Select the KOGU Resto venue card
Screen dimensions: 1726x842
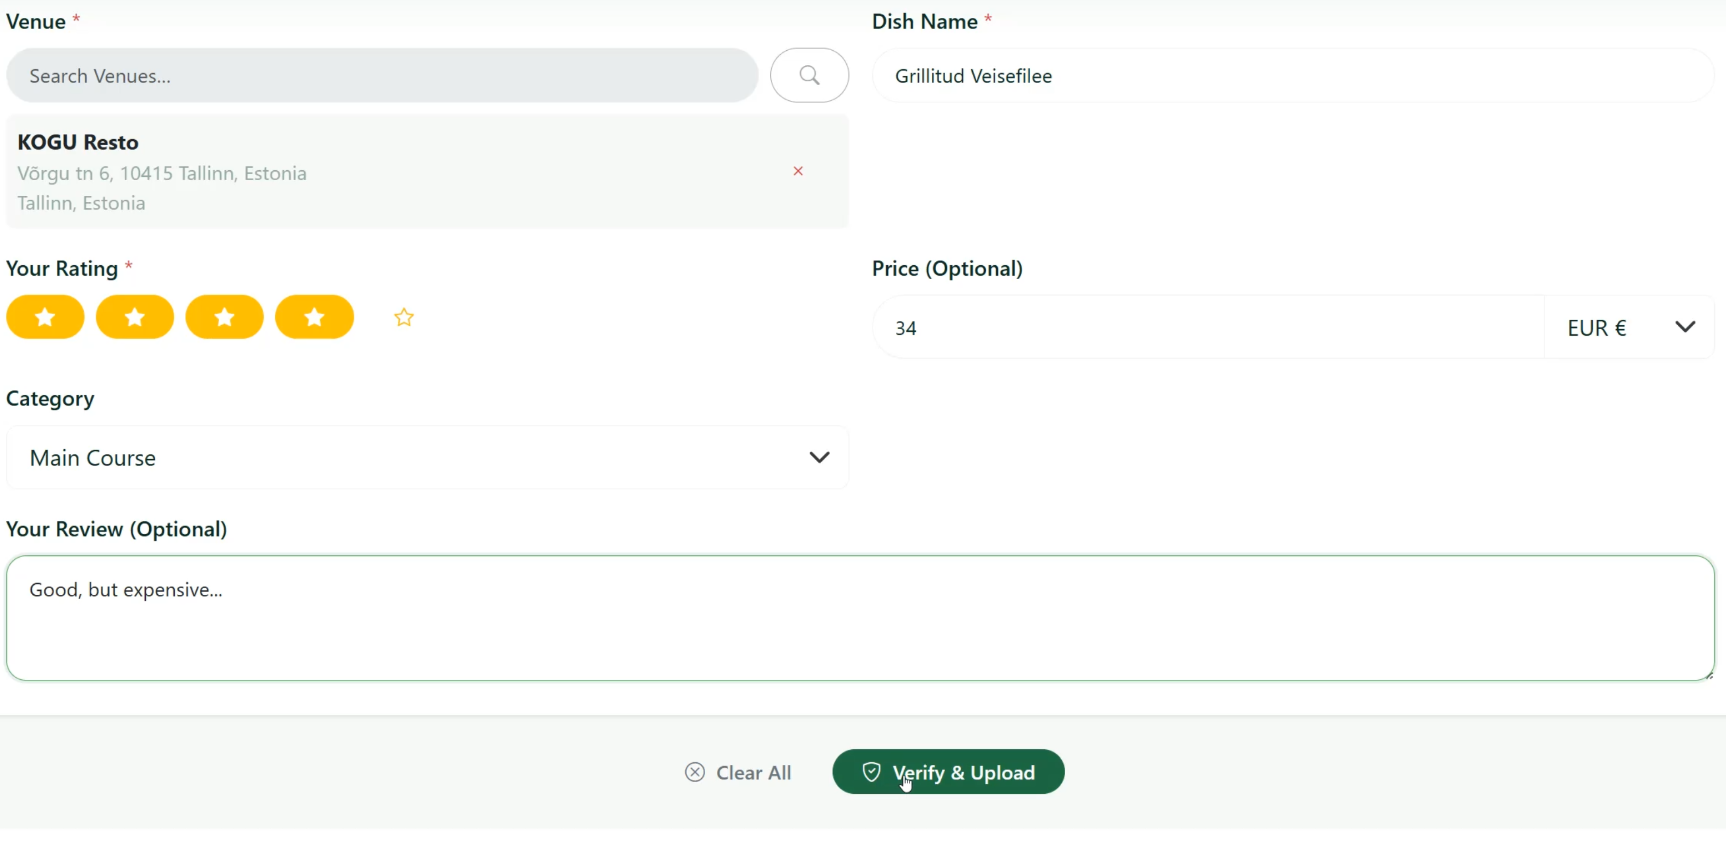tap(400, 172)
